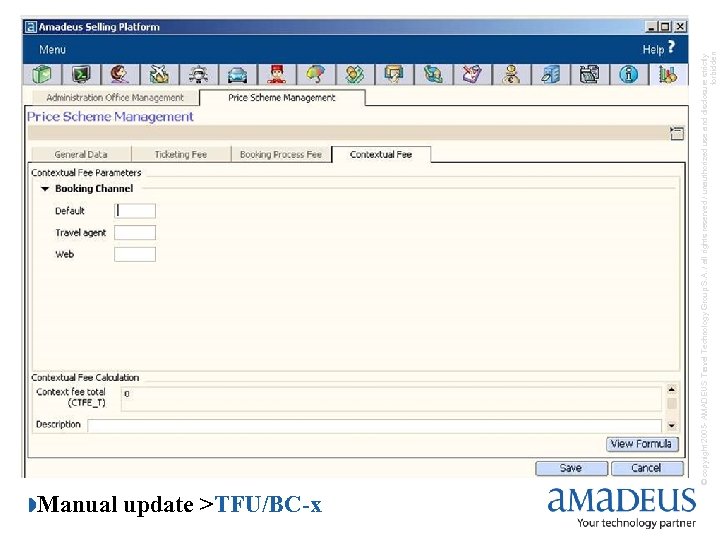Image resolution: width=720 pixels, height=540 pixels.
Task: Open the blue information icon
Action: [x=628, y=74]
